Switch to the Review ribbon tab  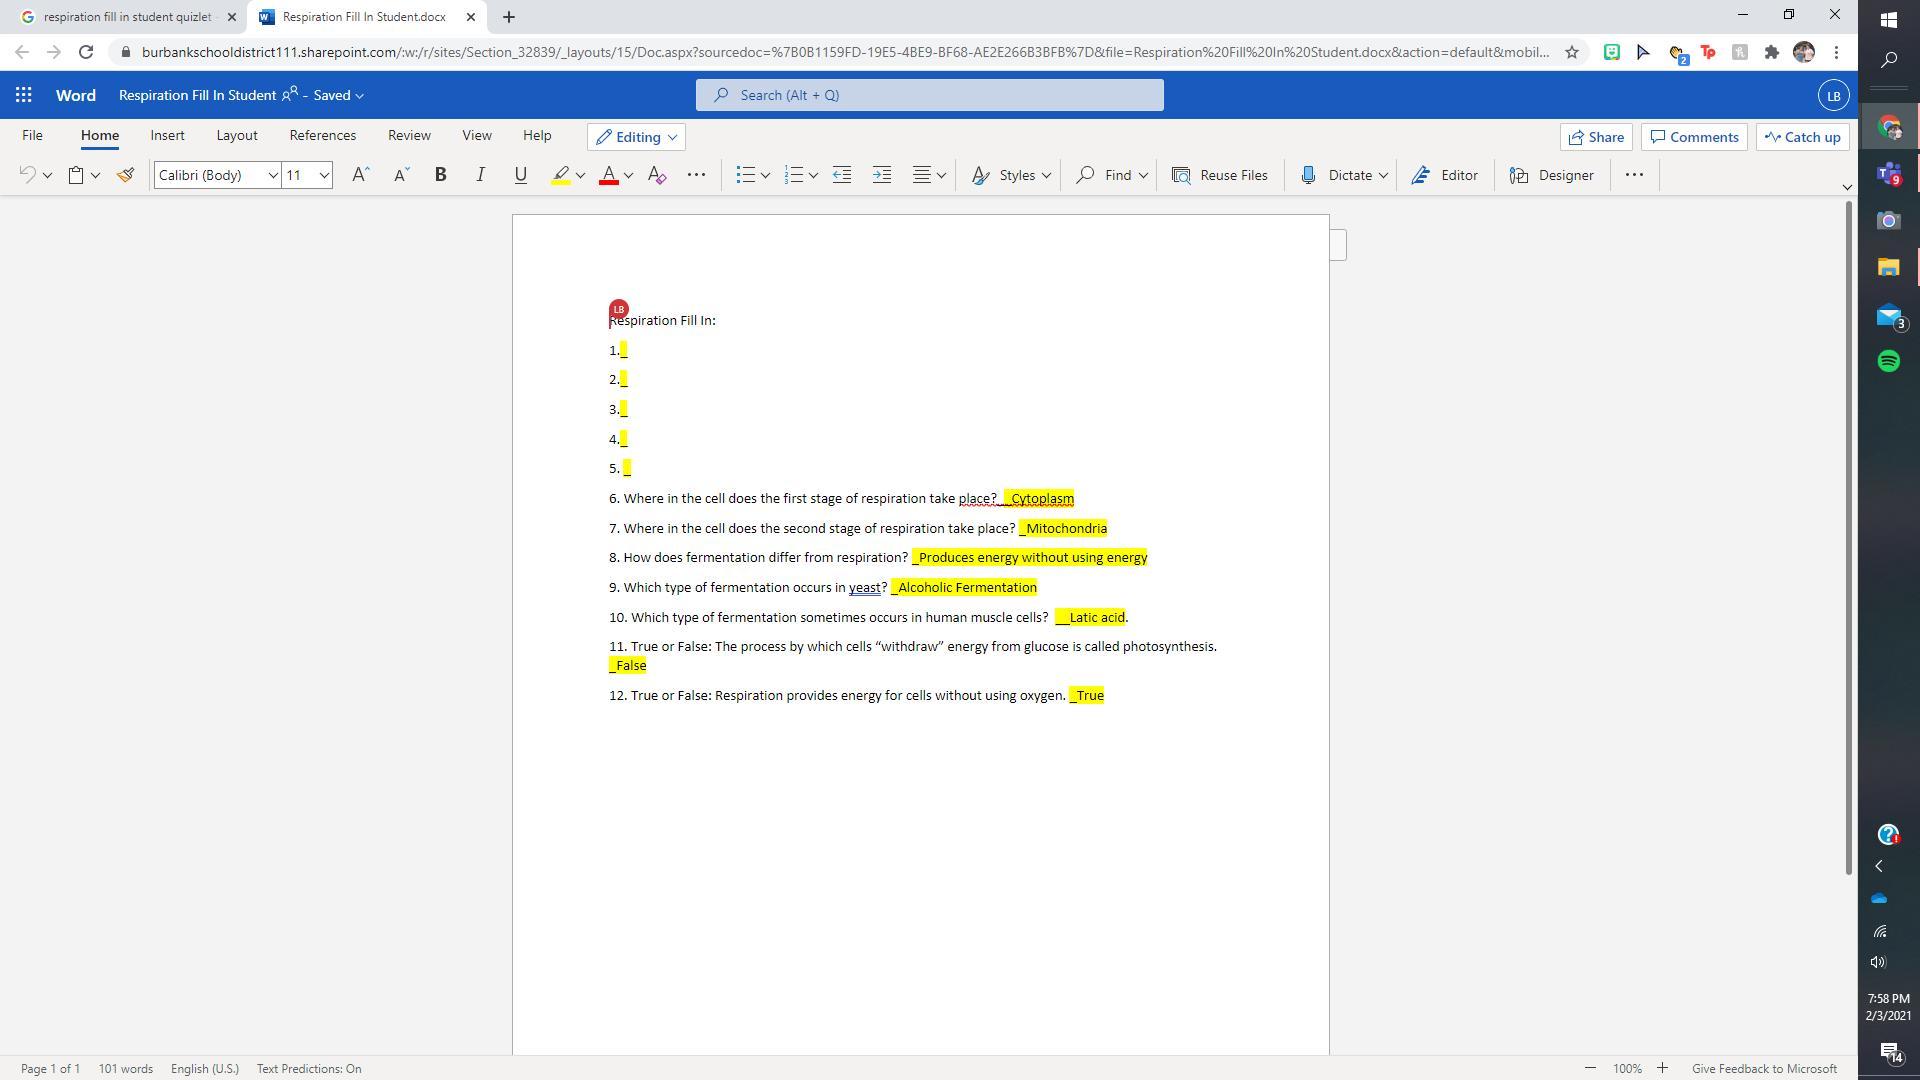pos(409,135)
